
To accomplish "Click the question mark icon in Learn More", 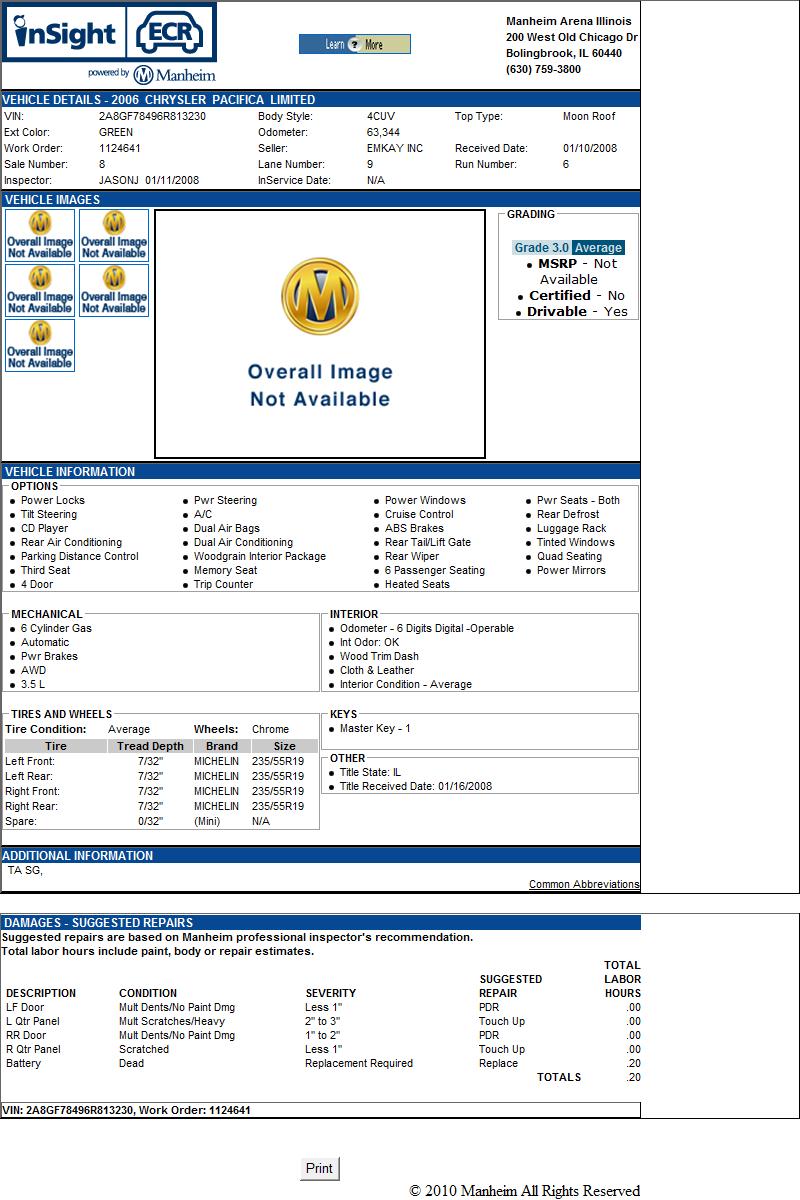I will (354, 45).
